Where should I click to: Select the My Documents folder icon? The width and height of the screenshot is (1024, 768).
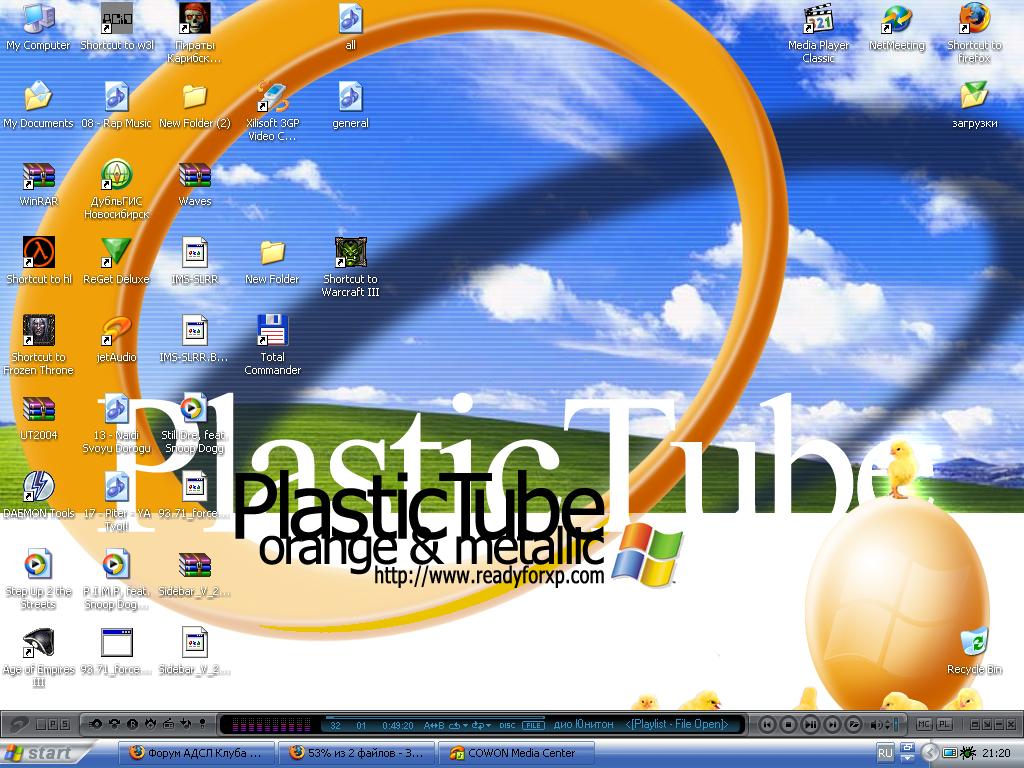pos(39,104)
